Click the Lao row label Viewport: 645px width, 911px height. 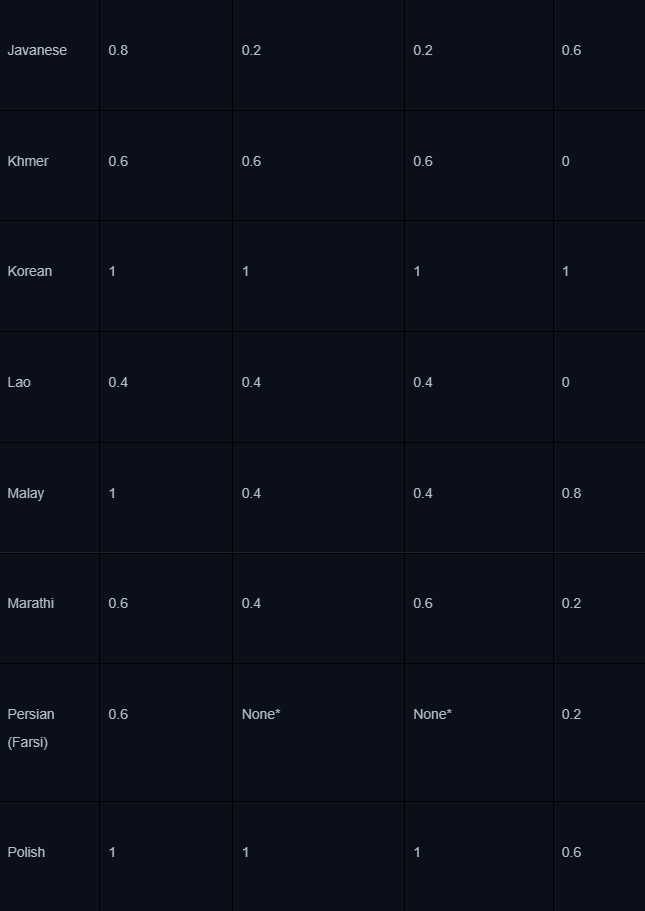click(19, 382)
